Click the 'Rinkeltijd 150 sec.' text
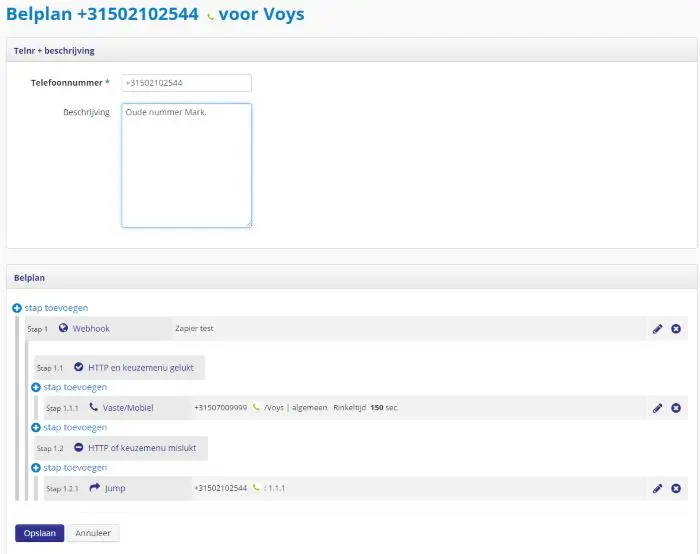The image size is (700, 554). point(366,408)
